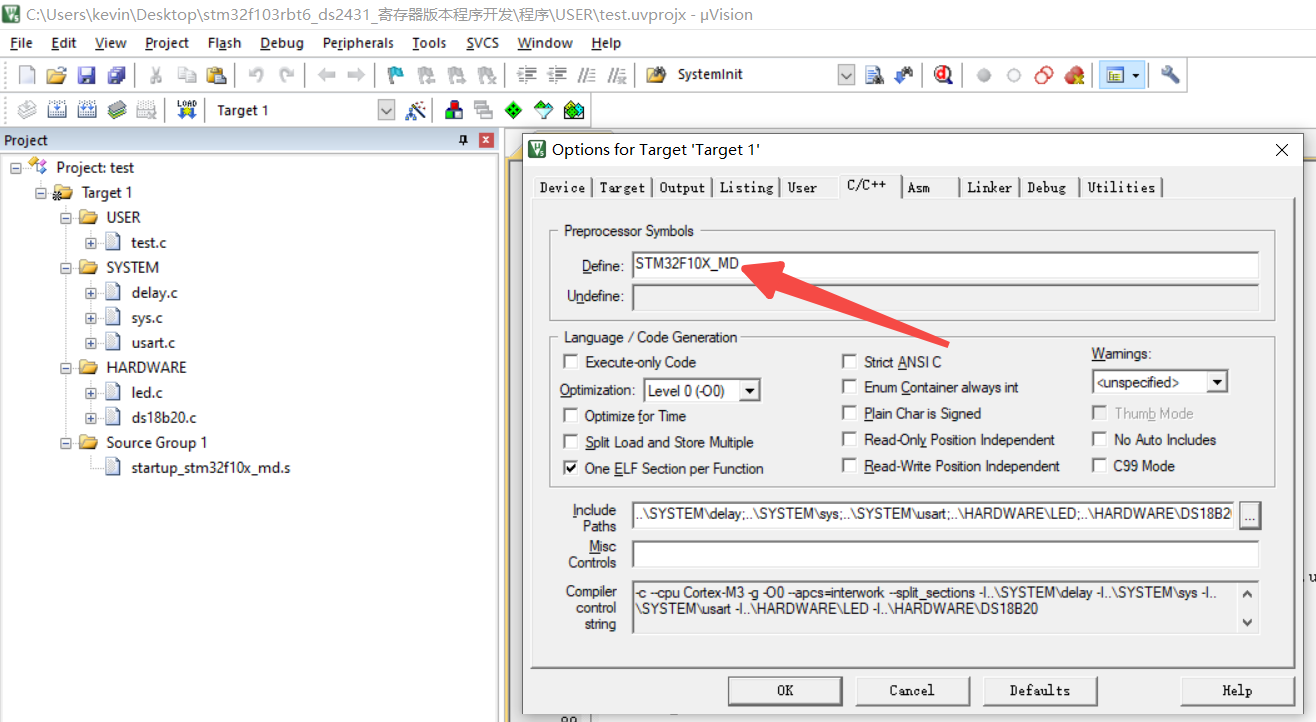Build target using the Build icon
The width and height of the screenshot is (1316, 722).
point(57,110)
